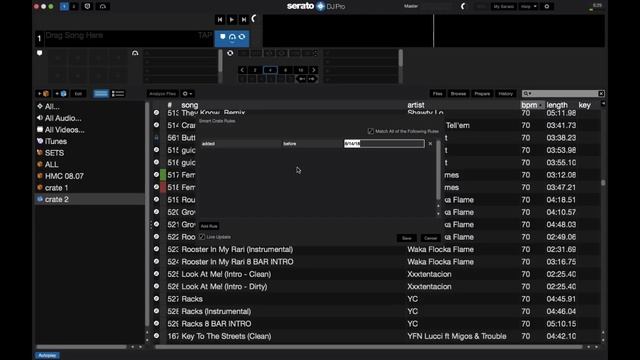Open the History panel tab
Image resolution: width=640 pixels, height=360 pixels.
point(505,93)
